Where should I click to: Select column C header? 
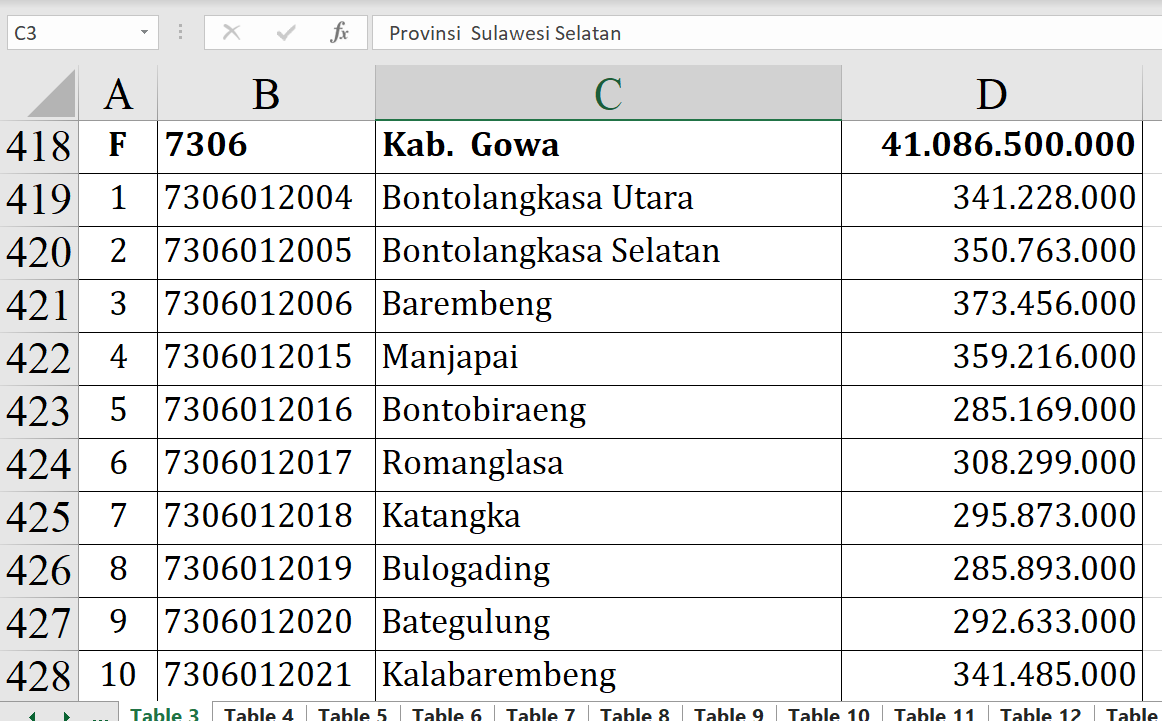608,94
